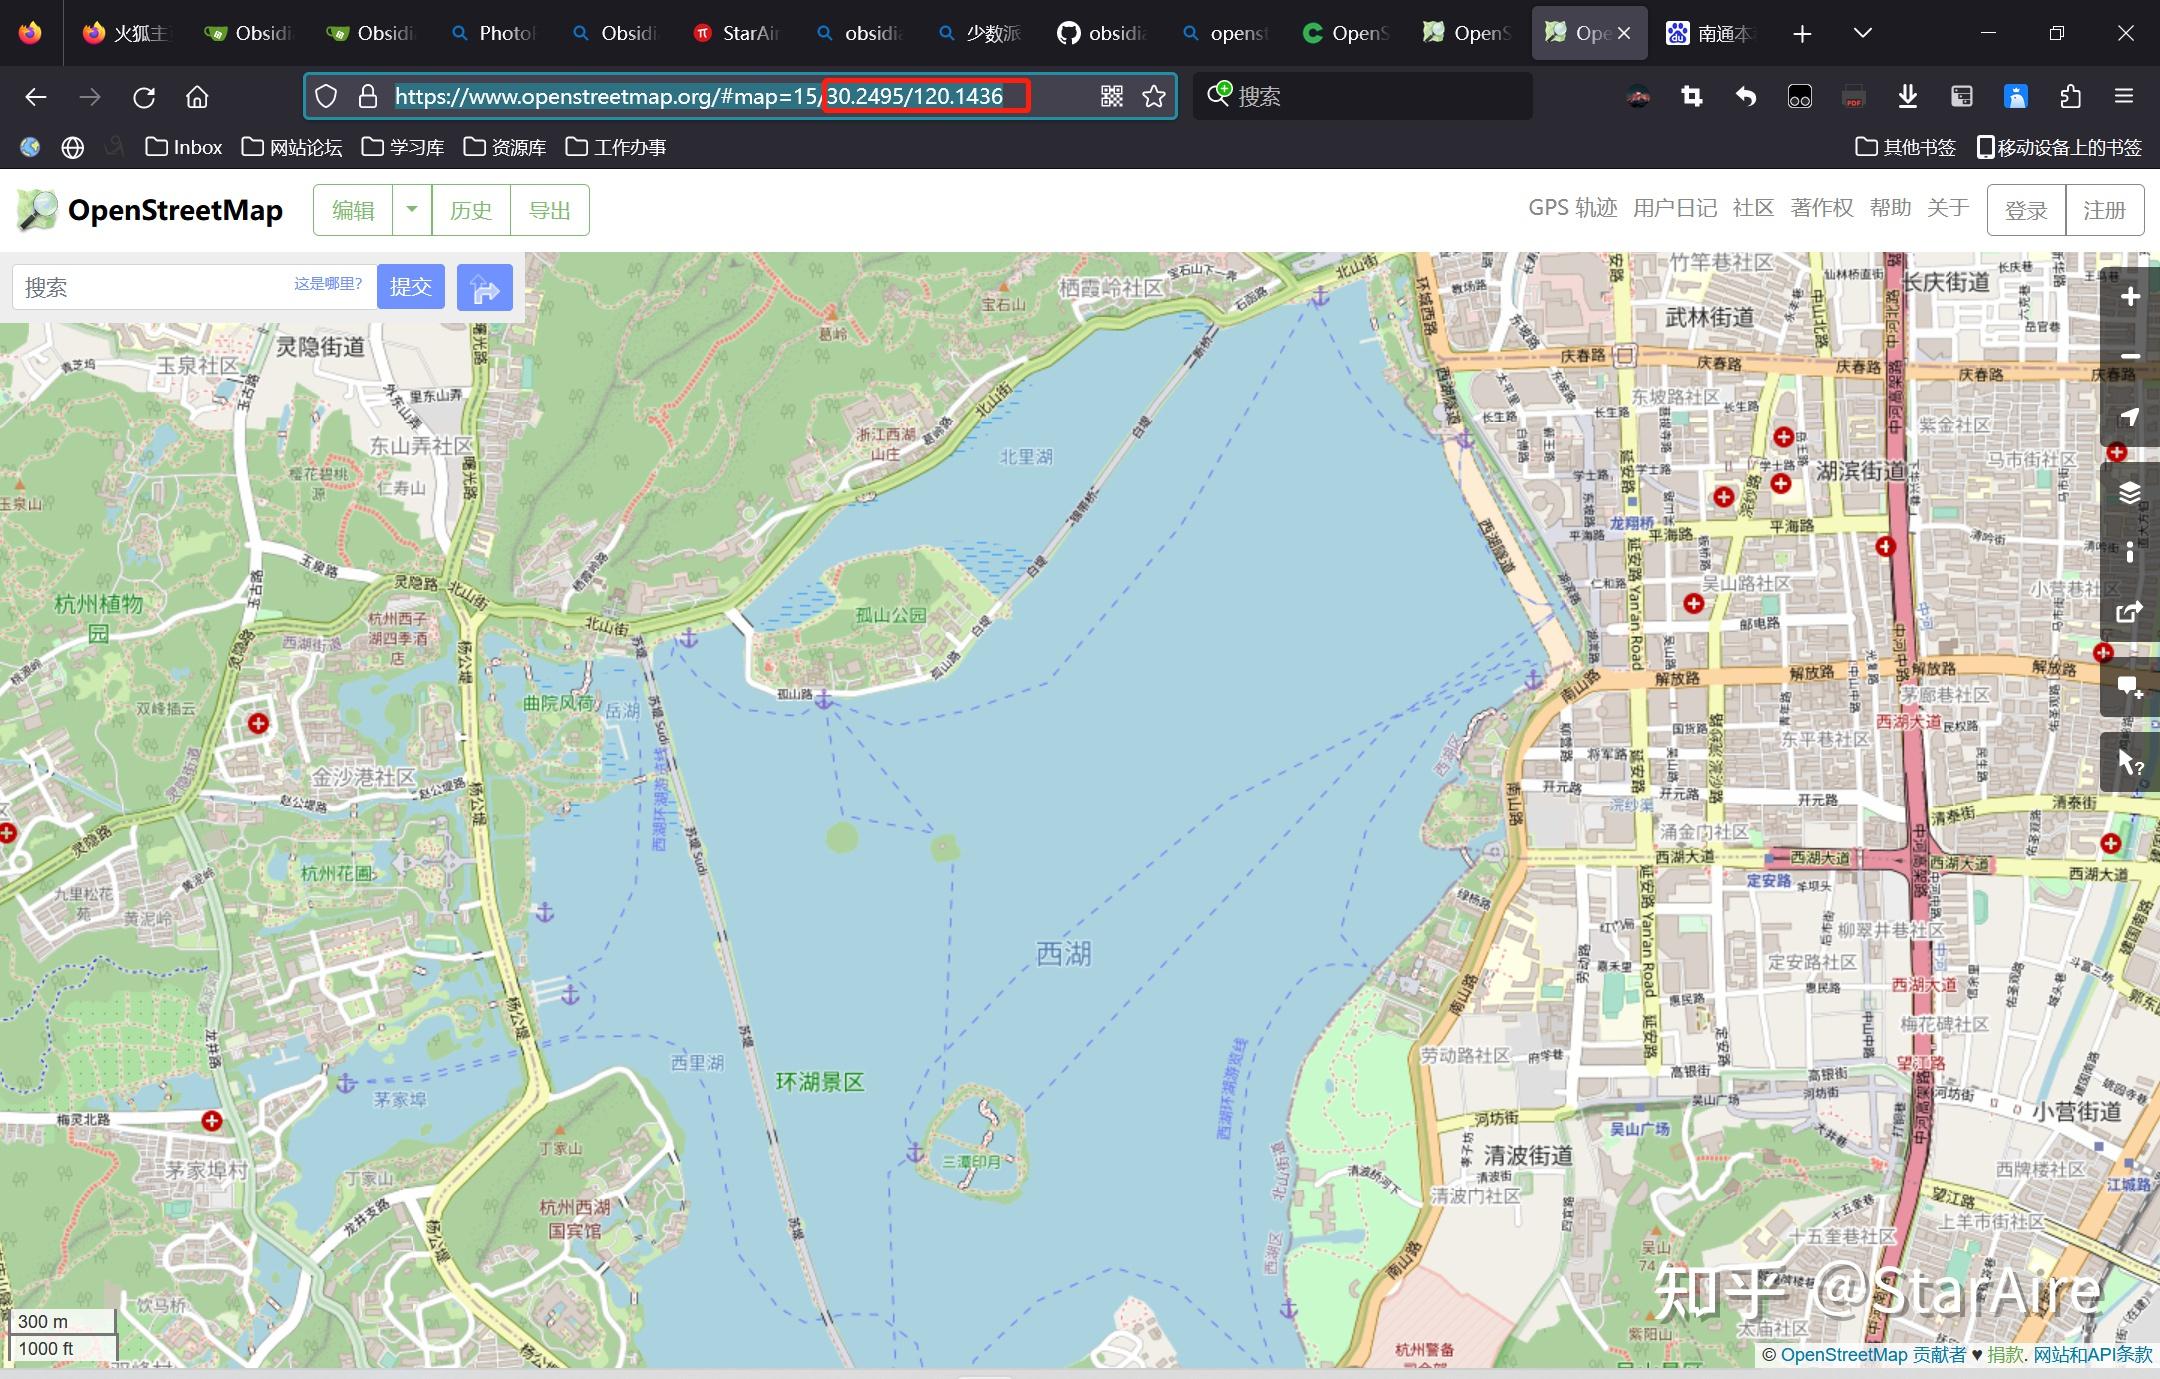Click the tracking protection shield icon

(x=326, y=96)
